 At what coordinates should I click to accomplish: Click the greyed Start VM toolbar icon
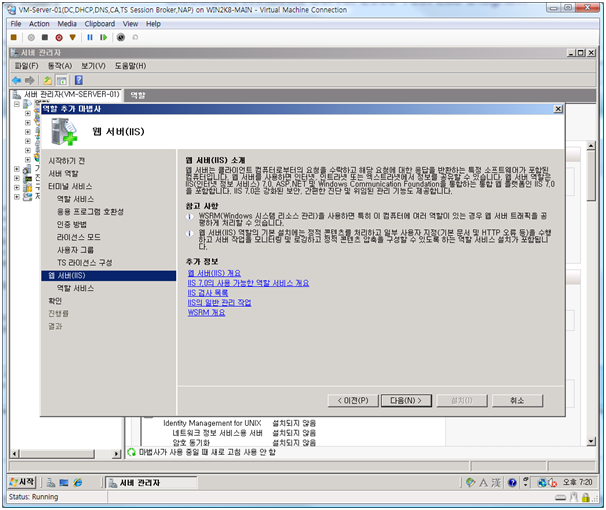[31, 37]
